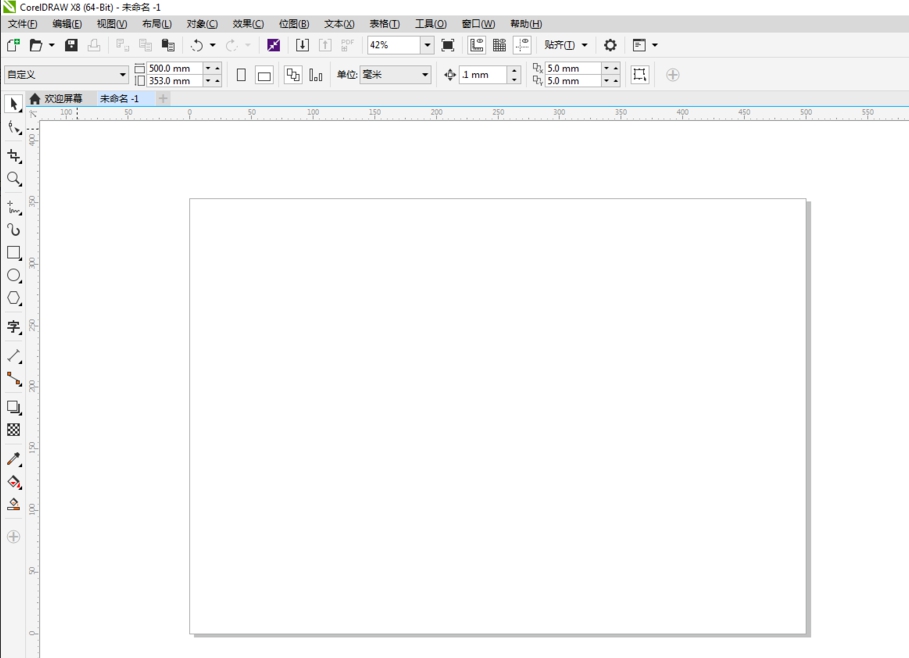
Task: Set landscape page orientation
Action: coord(264,75)
